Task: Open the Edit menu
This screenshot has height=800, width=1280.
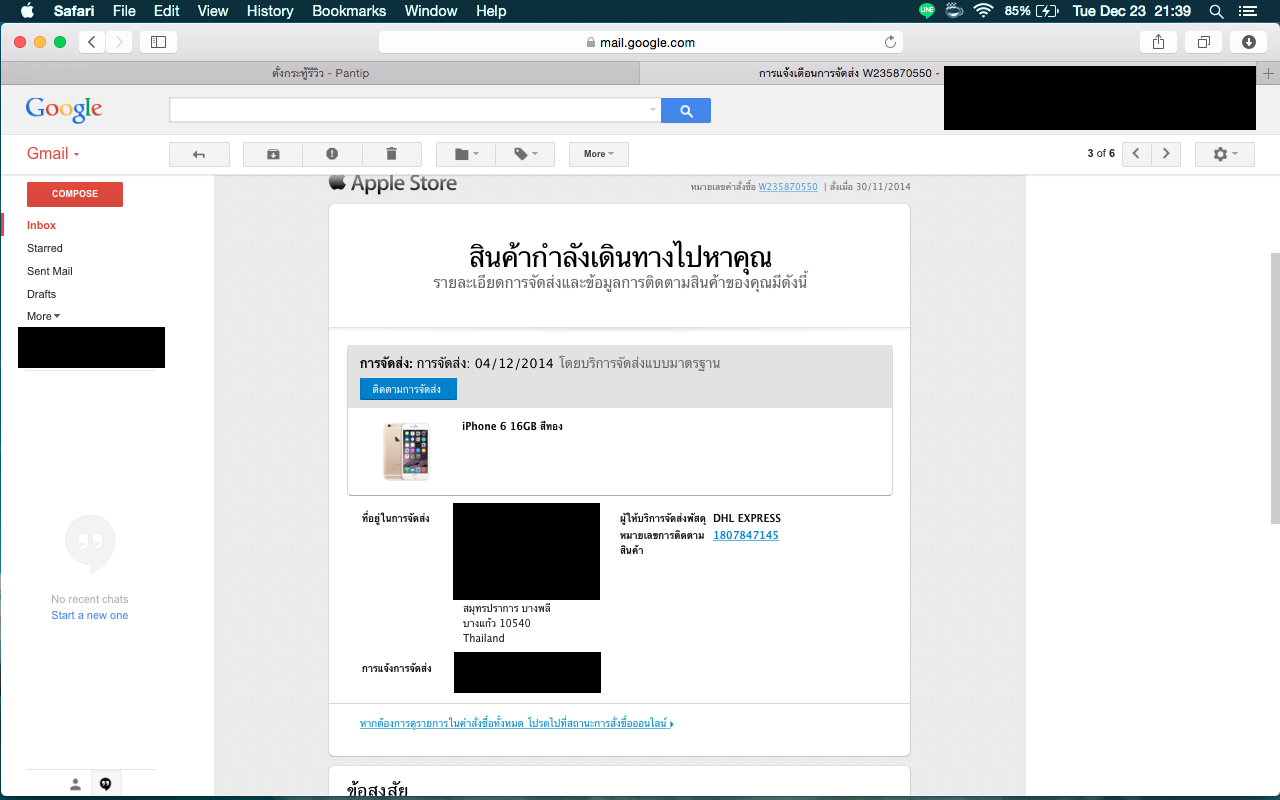Action: click(167, 11)
